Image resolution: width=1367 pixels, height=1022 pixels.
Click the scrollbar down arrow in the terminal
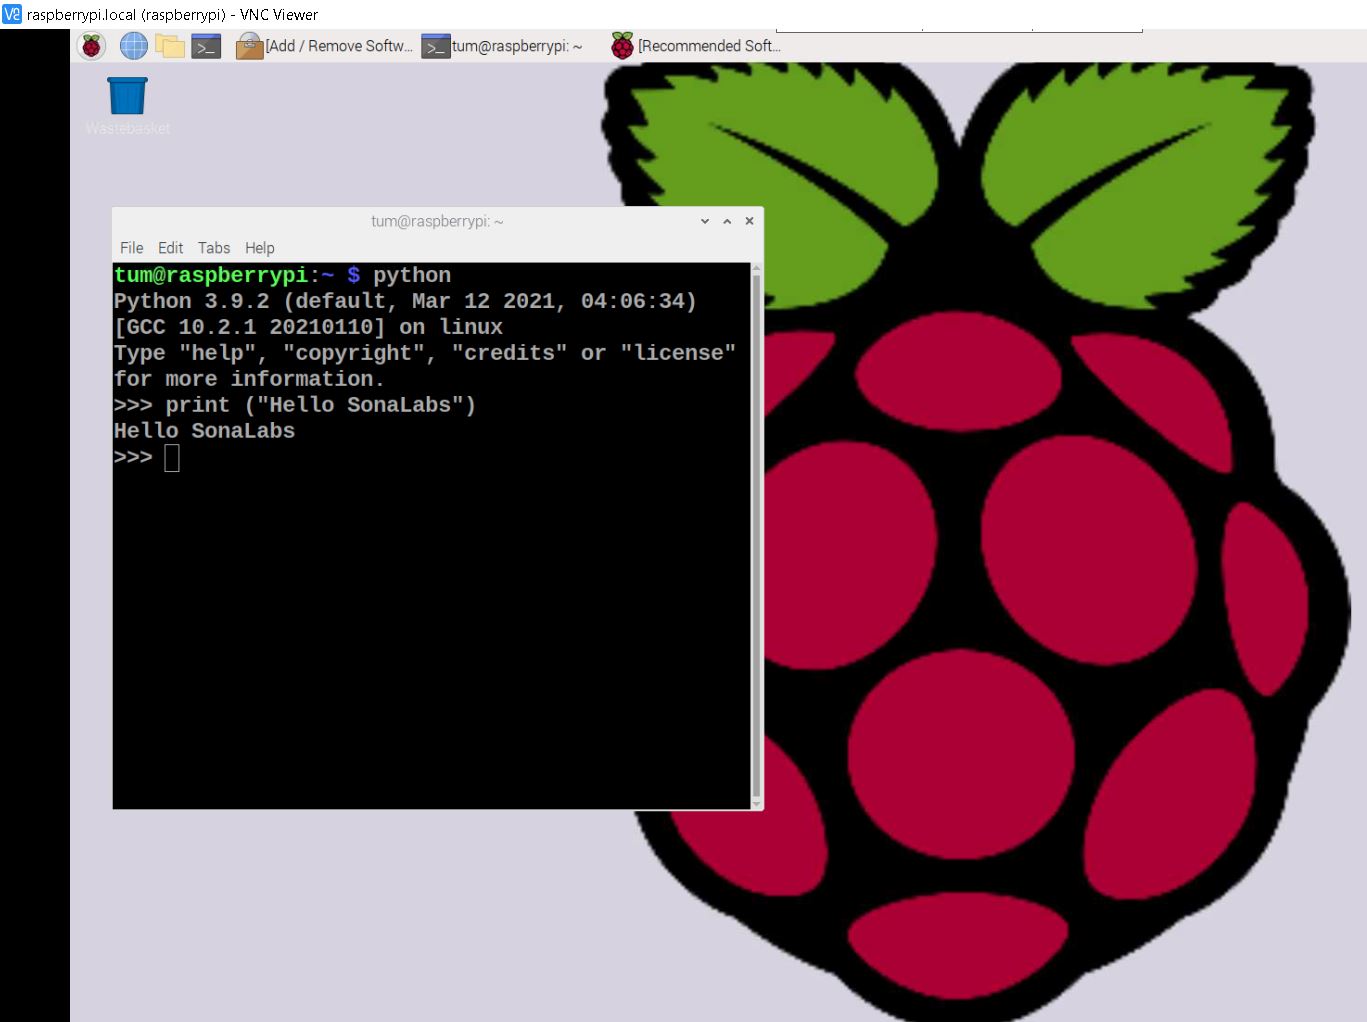pyautogui.click(x=756, y=803)
